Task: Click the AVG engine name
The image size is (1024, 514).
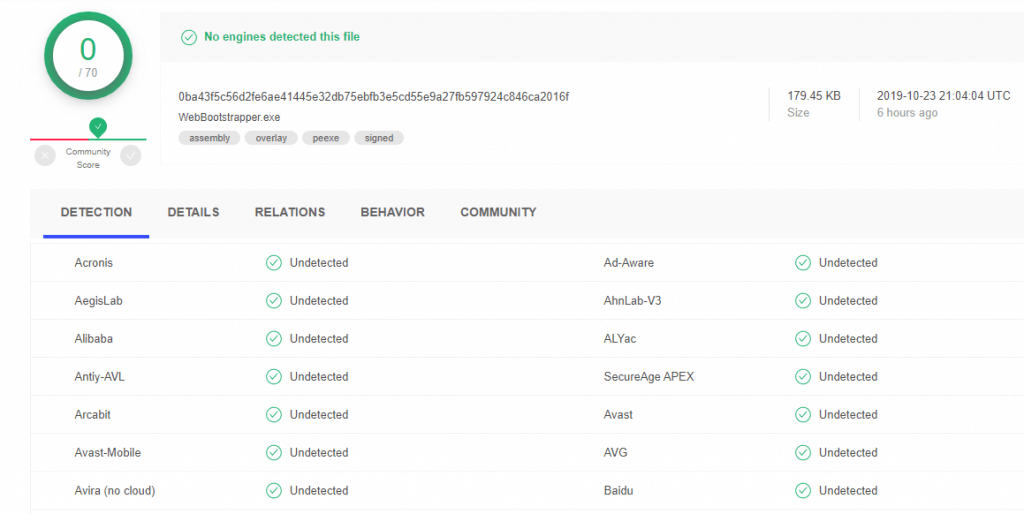Action: (616, 452)
